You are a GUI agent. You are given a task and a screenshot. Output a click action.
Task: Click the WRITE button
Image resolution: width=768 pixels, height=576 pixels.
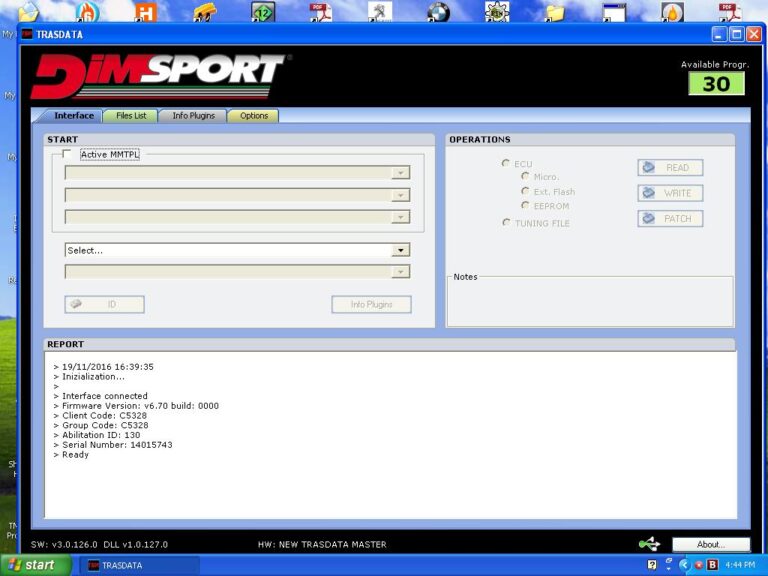pos(670,193)
